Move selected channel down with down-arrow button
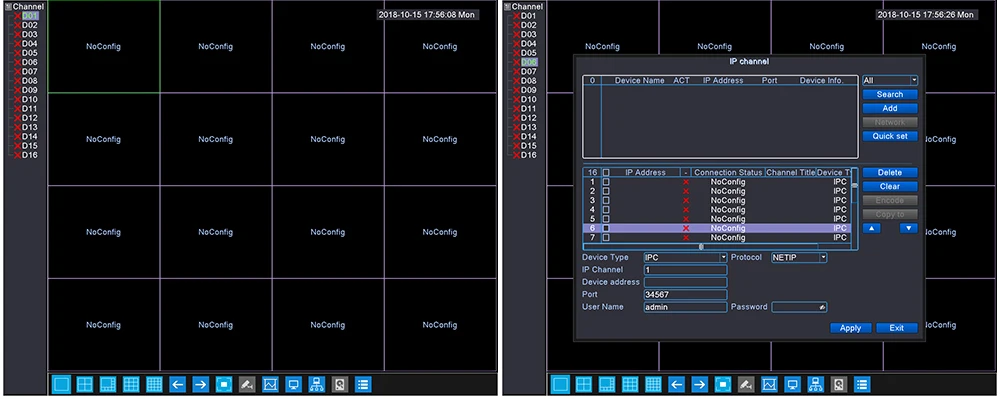The image size is (1000, 399). 908,228
